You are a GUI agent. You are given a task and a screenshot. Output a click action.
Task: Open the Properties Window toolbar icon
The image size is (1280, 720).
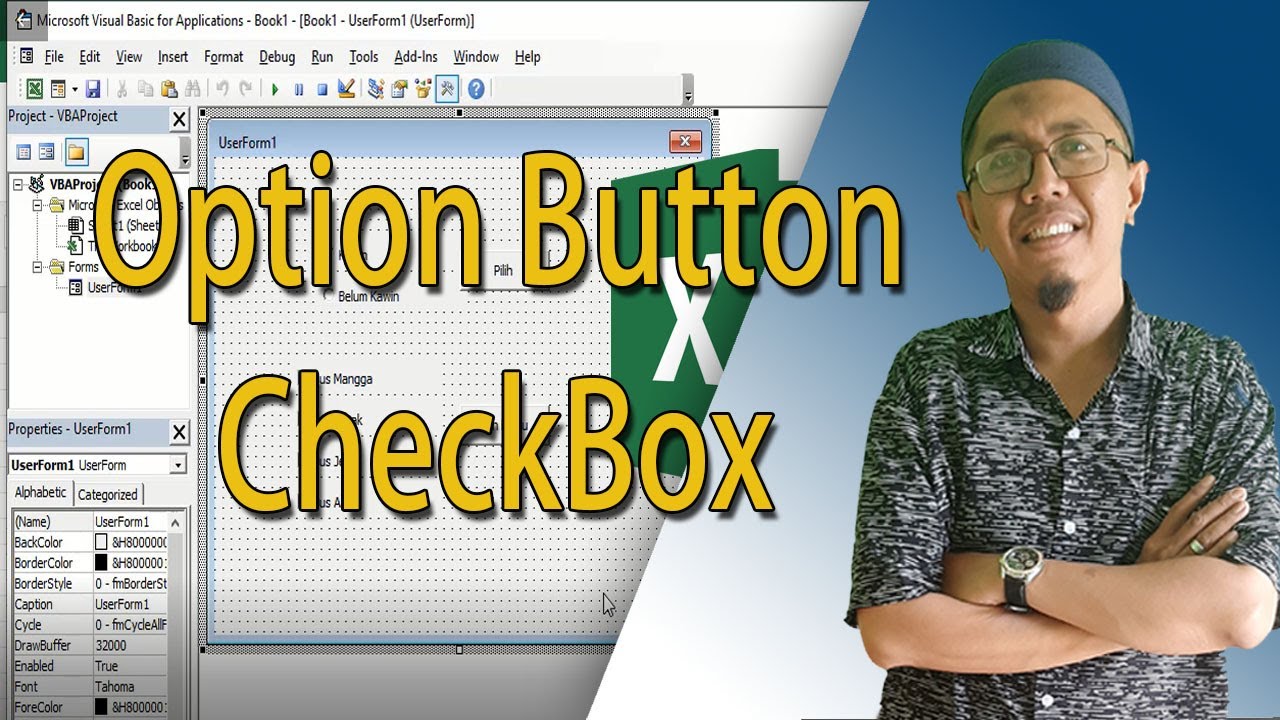(400, 89)
